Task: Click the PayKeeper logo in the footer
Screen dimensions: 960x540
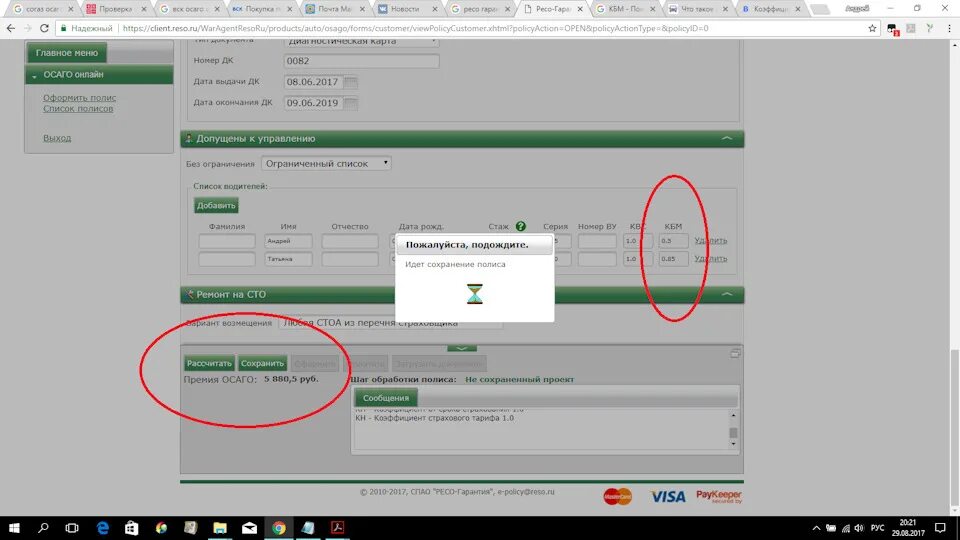Action: pyautogui.click(x=719, y=496)
